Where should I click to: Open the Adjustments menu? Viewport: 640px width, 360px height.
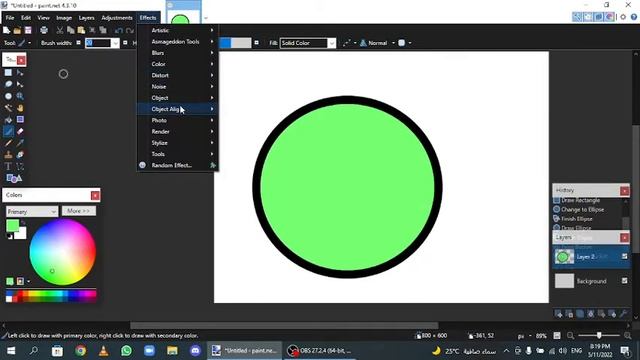click(117, 18)
